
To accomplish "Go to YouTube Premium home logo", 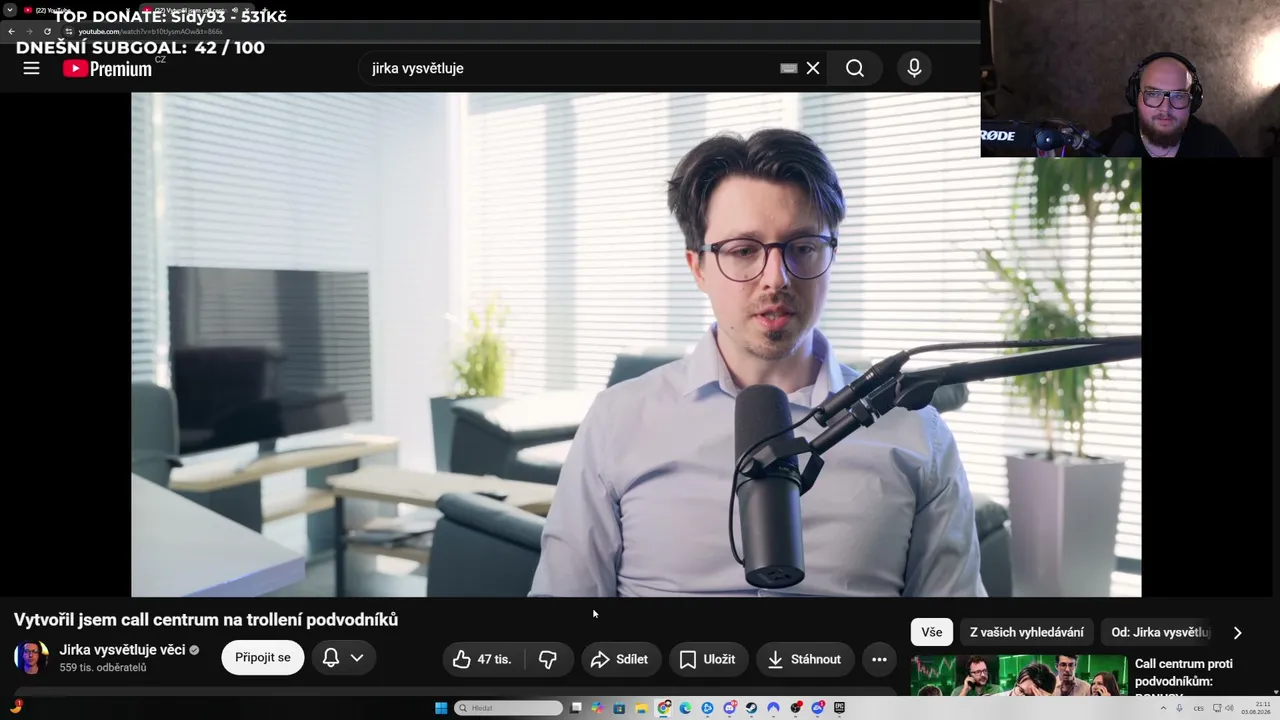I will pyautogui.click(x=107, y=68).
